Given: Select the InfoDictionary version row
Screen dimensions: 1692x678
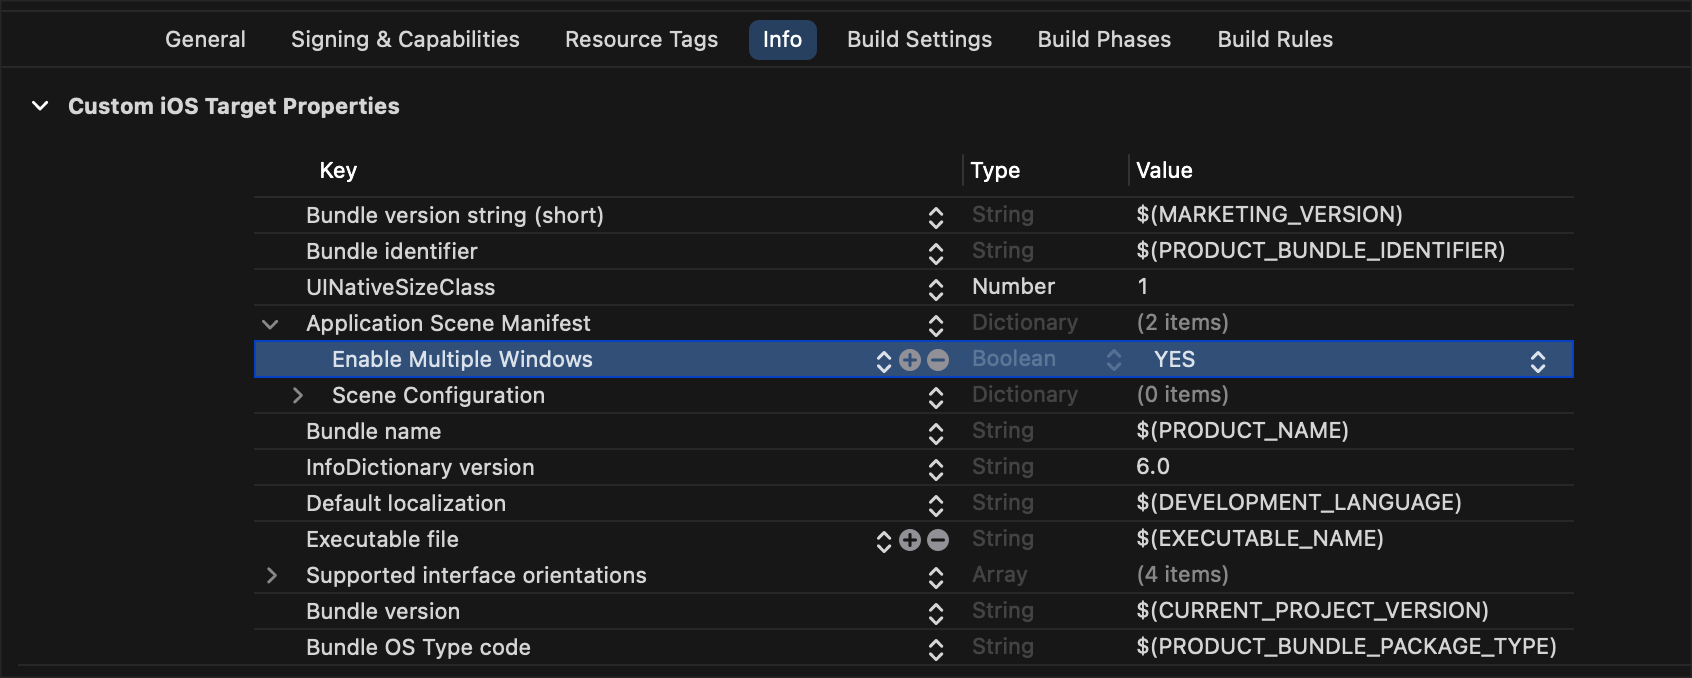Looking at the screenshot, I should click(x=420, y=468).
